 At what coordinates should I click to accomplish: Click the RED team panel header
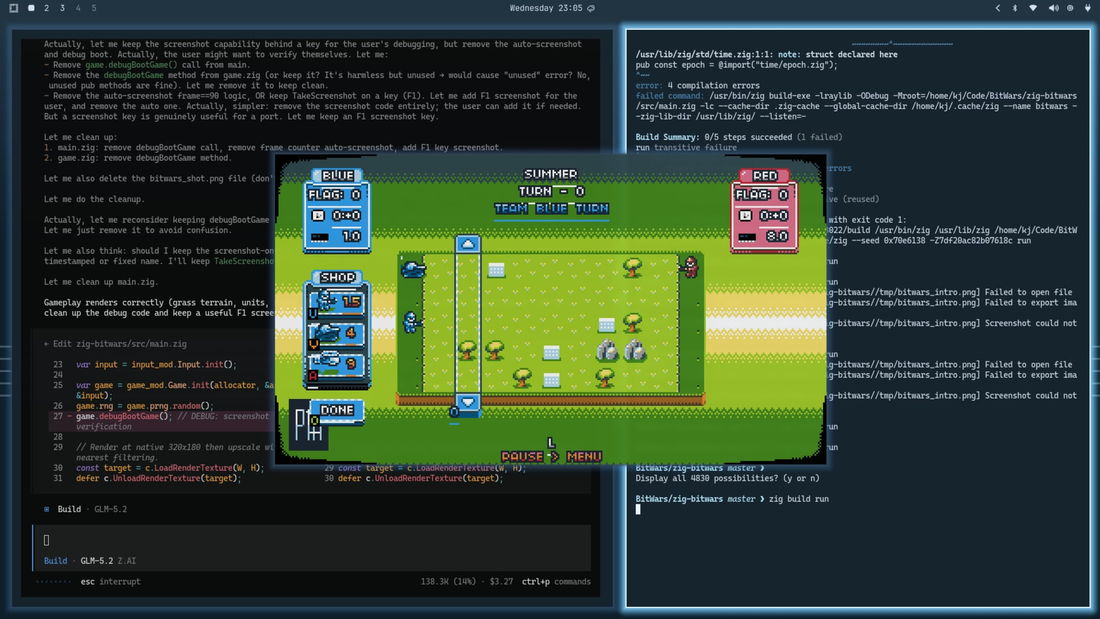(x=764, y=175)
